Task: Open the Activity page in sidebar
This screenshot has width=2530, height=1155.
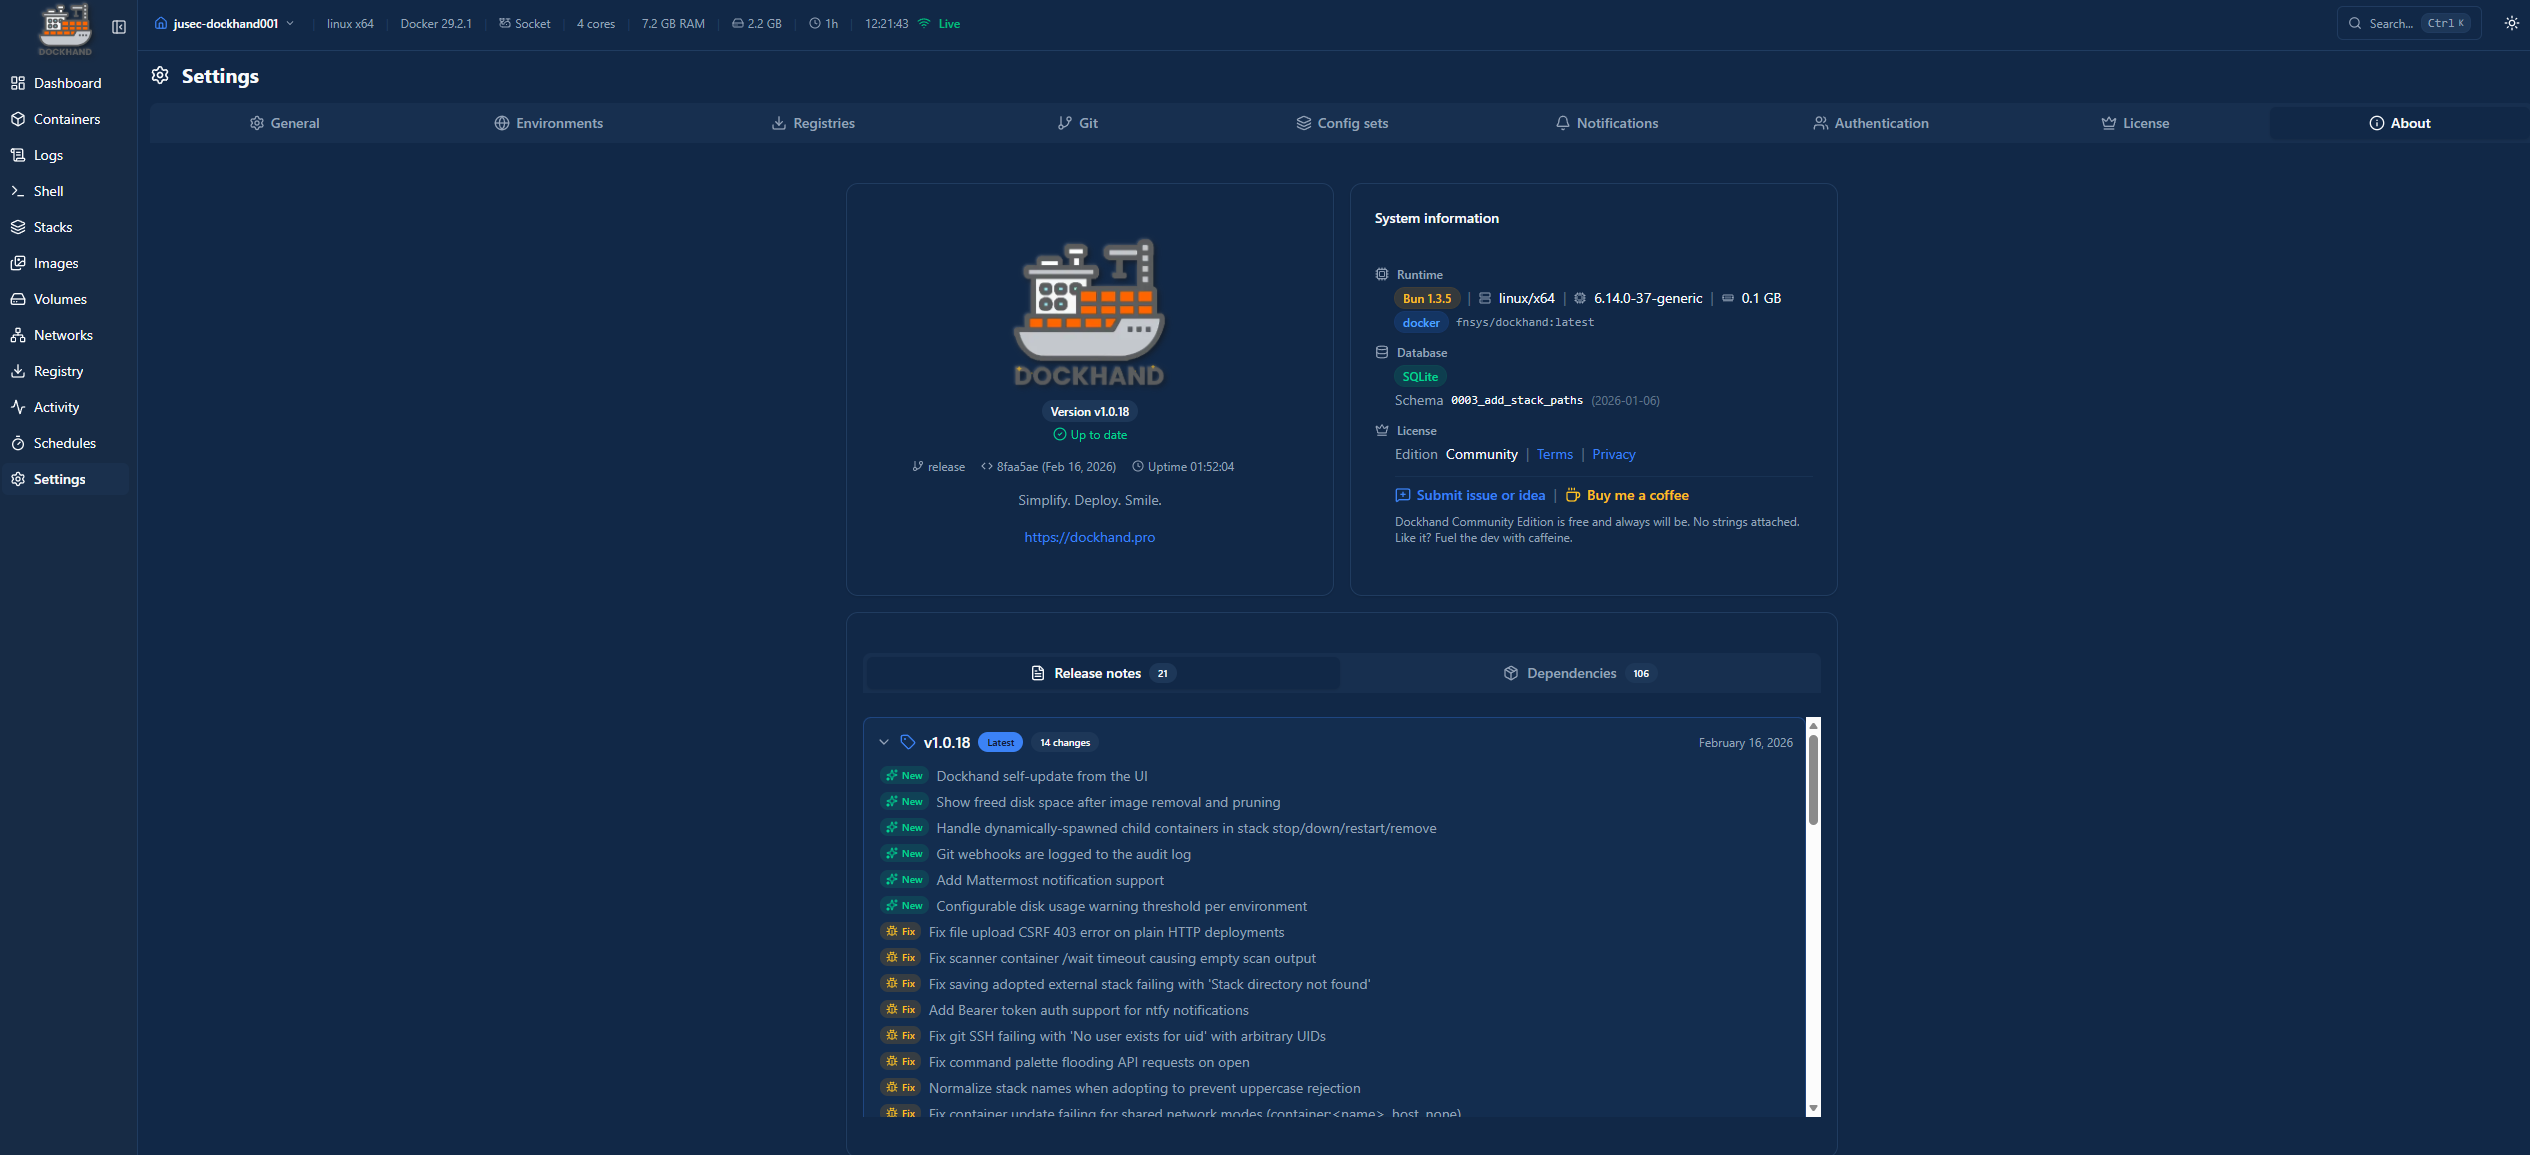Action: pyautogui.click(x=56, y=407)
